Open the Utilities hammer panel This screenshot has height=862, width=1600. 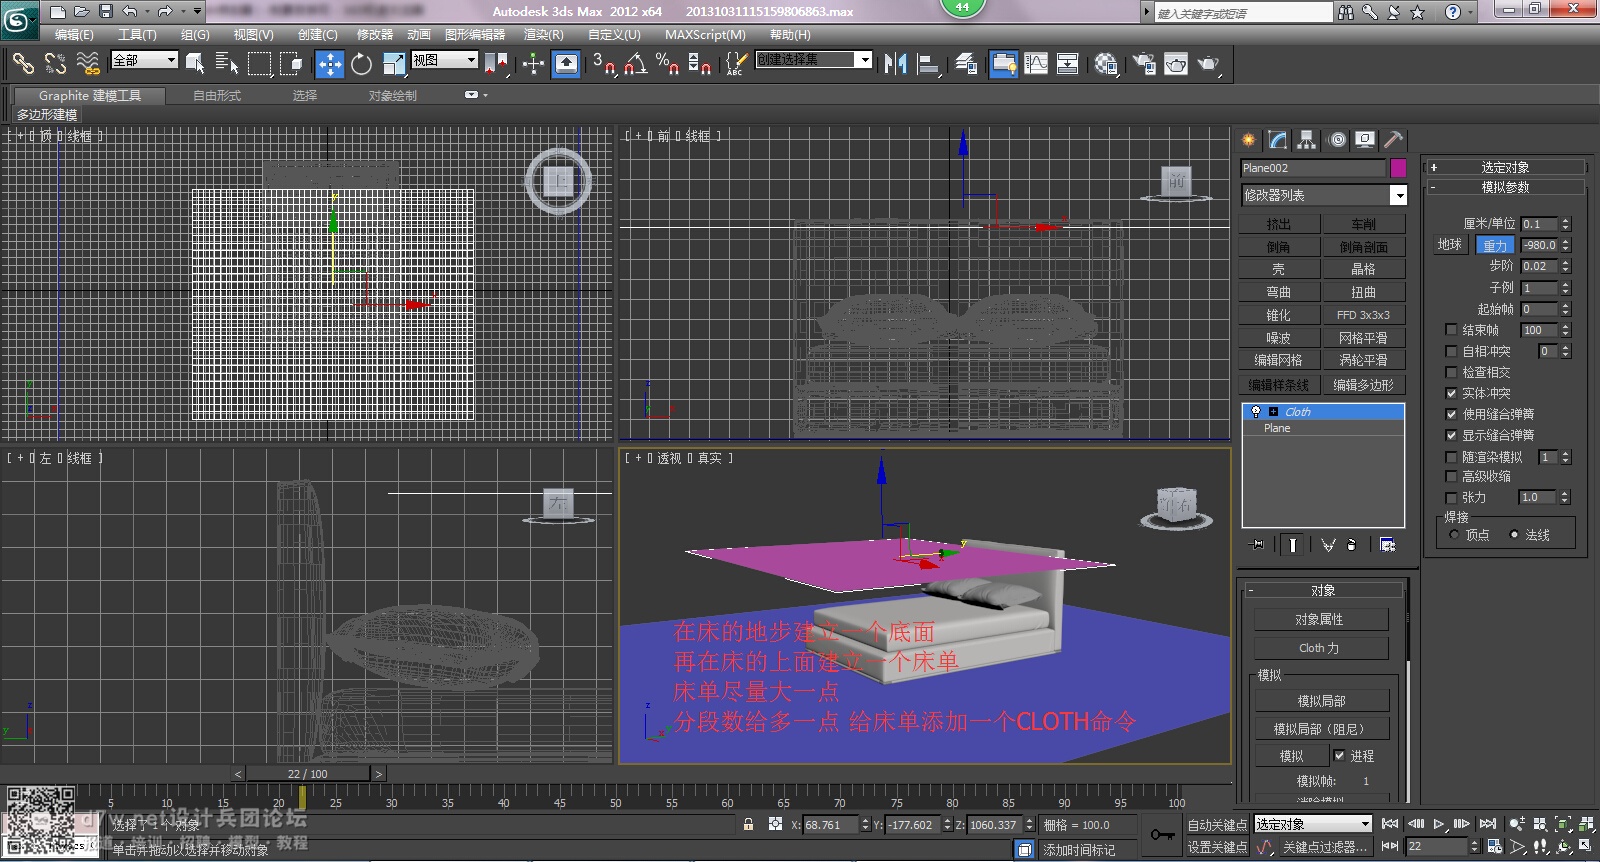point(1394,140)
